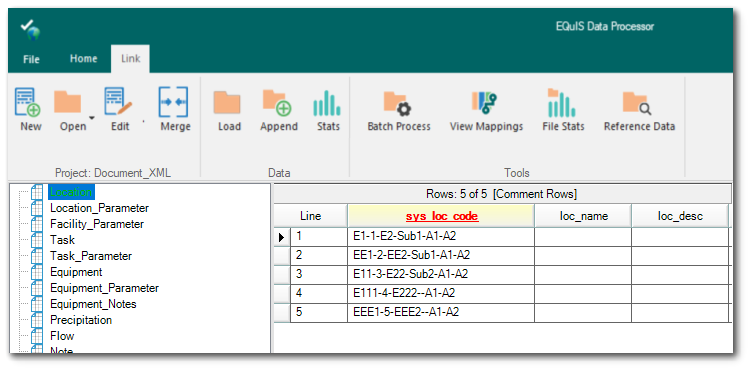Screen dimensions: 749x369
Task: Click the table icon beside Equipment_Notes
Action: [x=37, y=304]
